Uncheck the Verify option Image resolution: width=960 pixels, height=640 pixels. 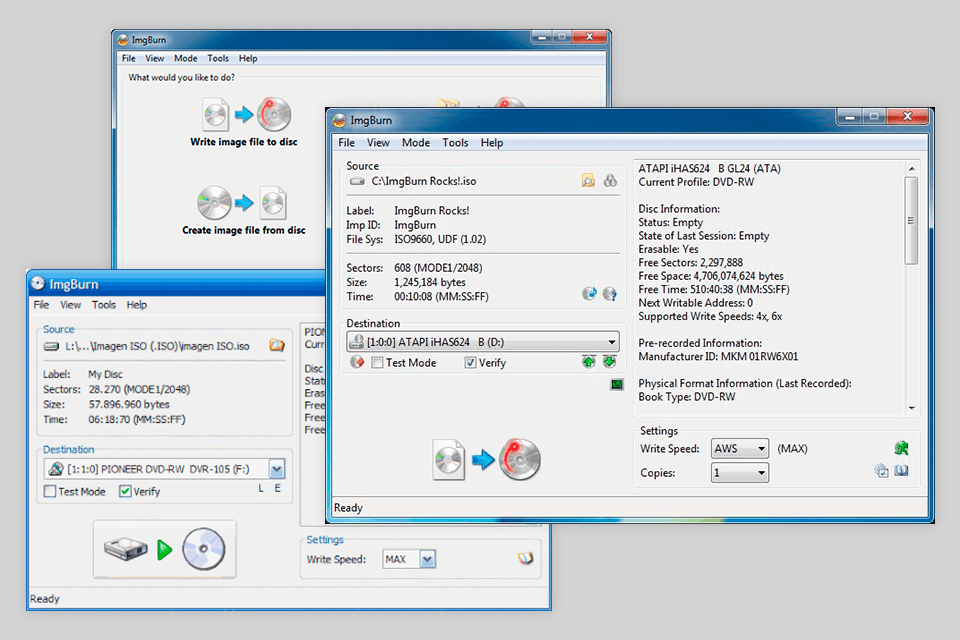coord(470,362)
